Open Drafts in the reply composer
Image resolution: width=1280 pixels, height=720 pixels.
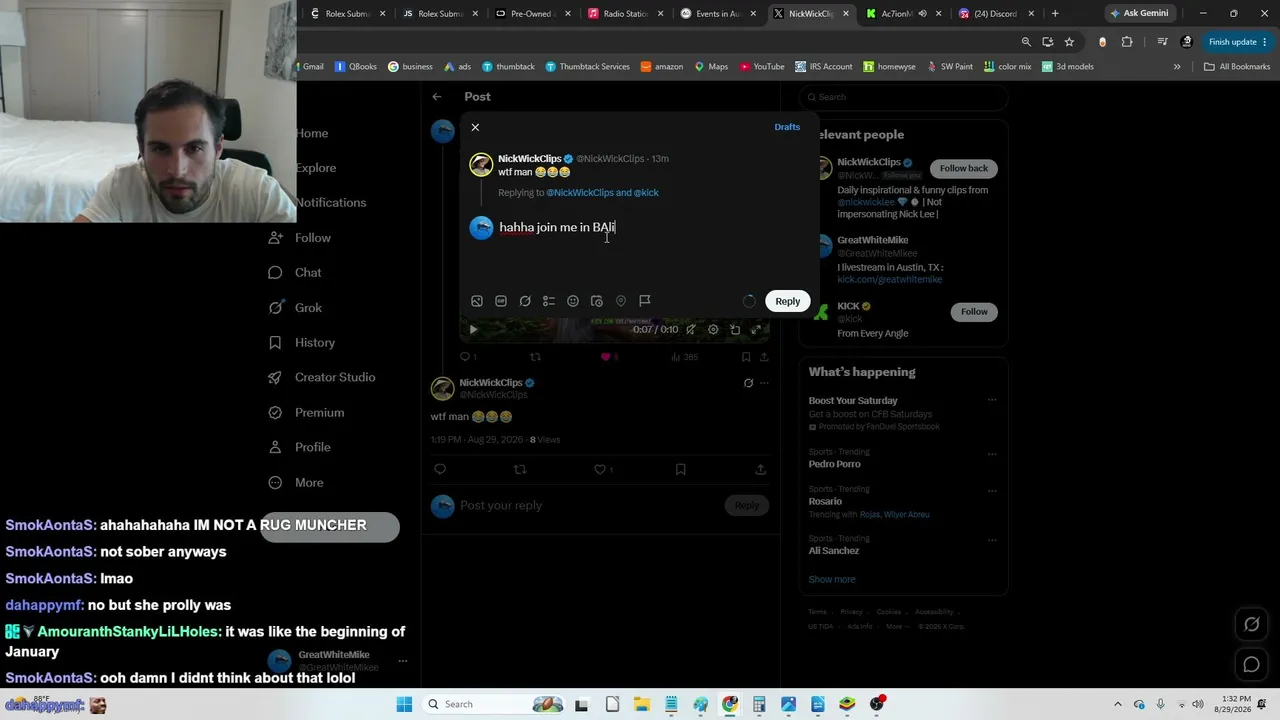pyautogui.click(x=787, y=127)
